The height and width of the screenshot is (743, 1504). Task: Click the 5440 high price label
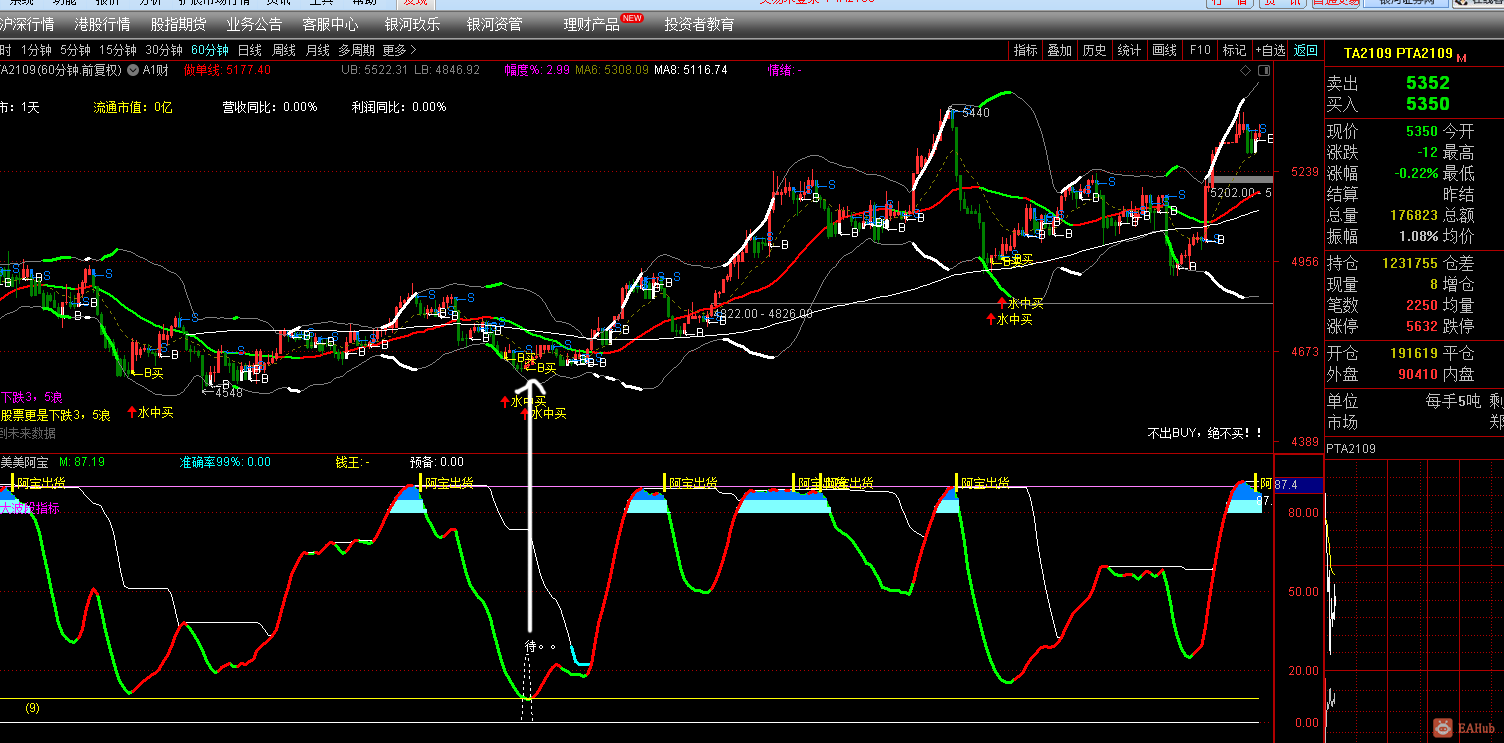pos(975,113)
